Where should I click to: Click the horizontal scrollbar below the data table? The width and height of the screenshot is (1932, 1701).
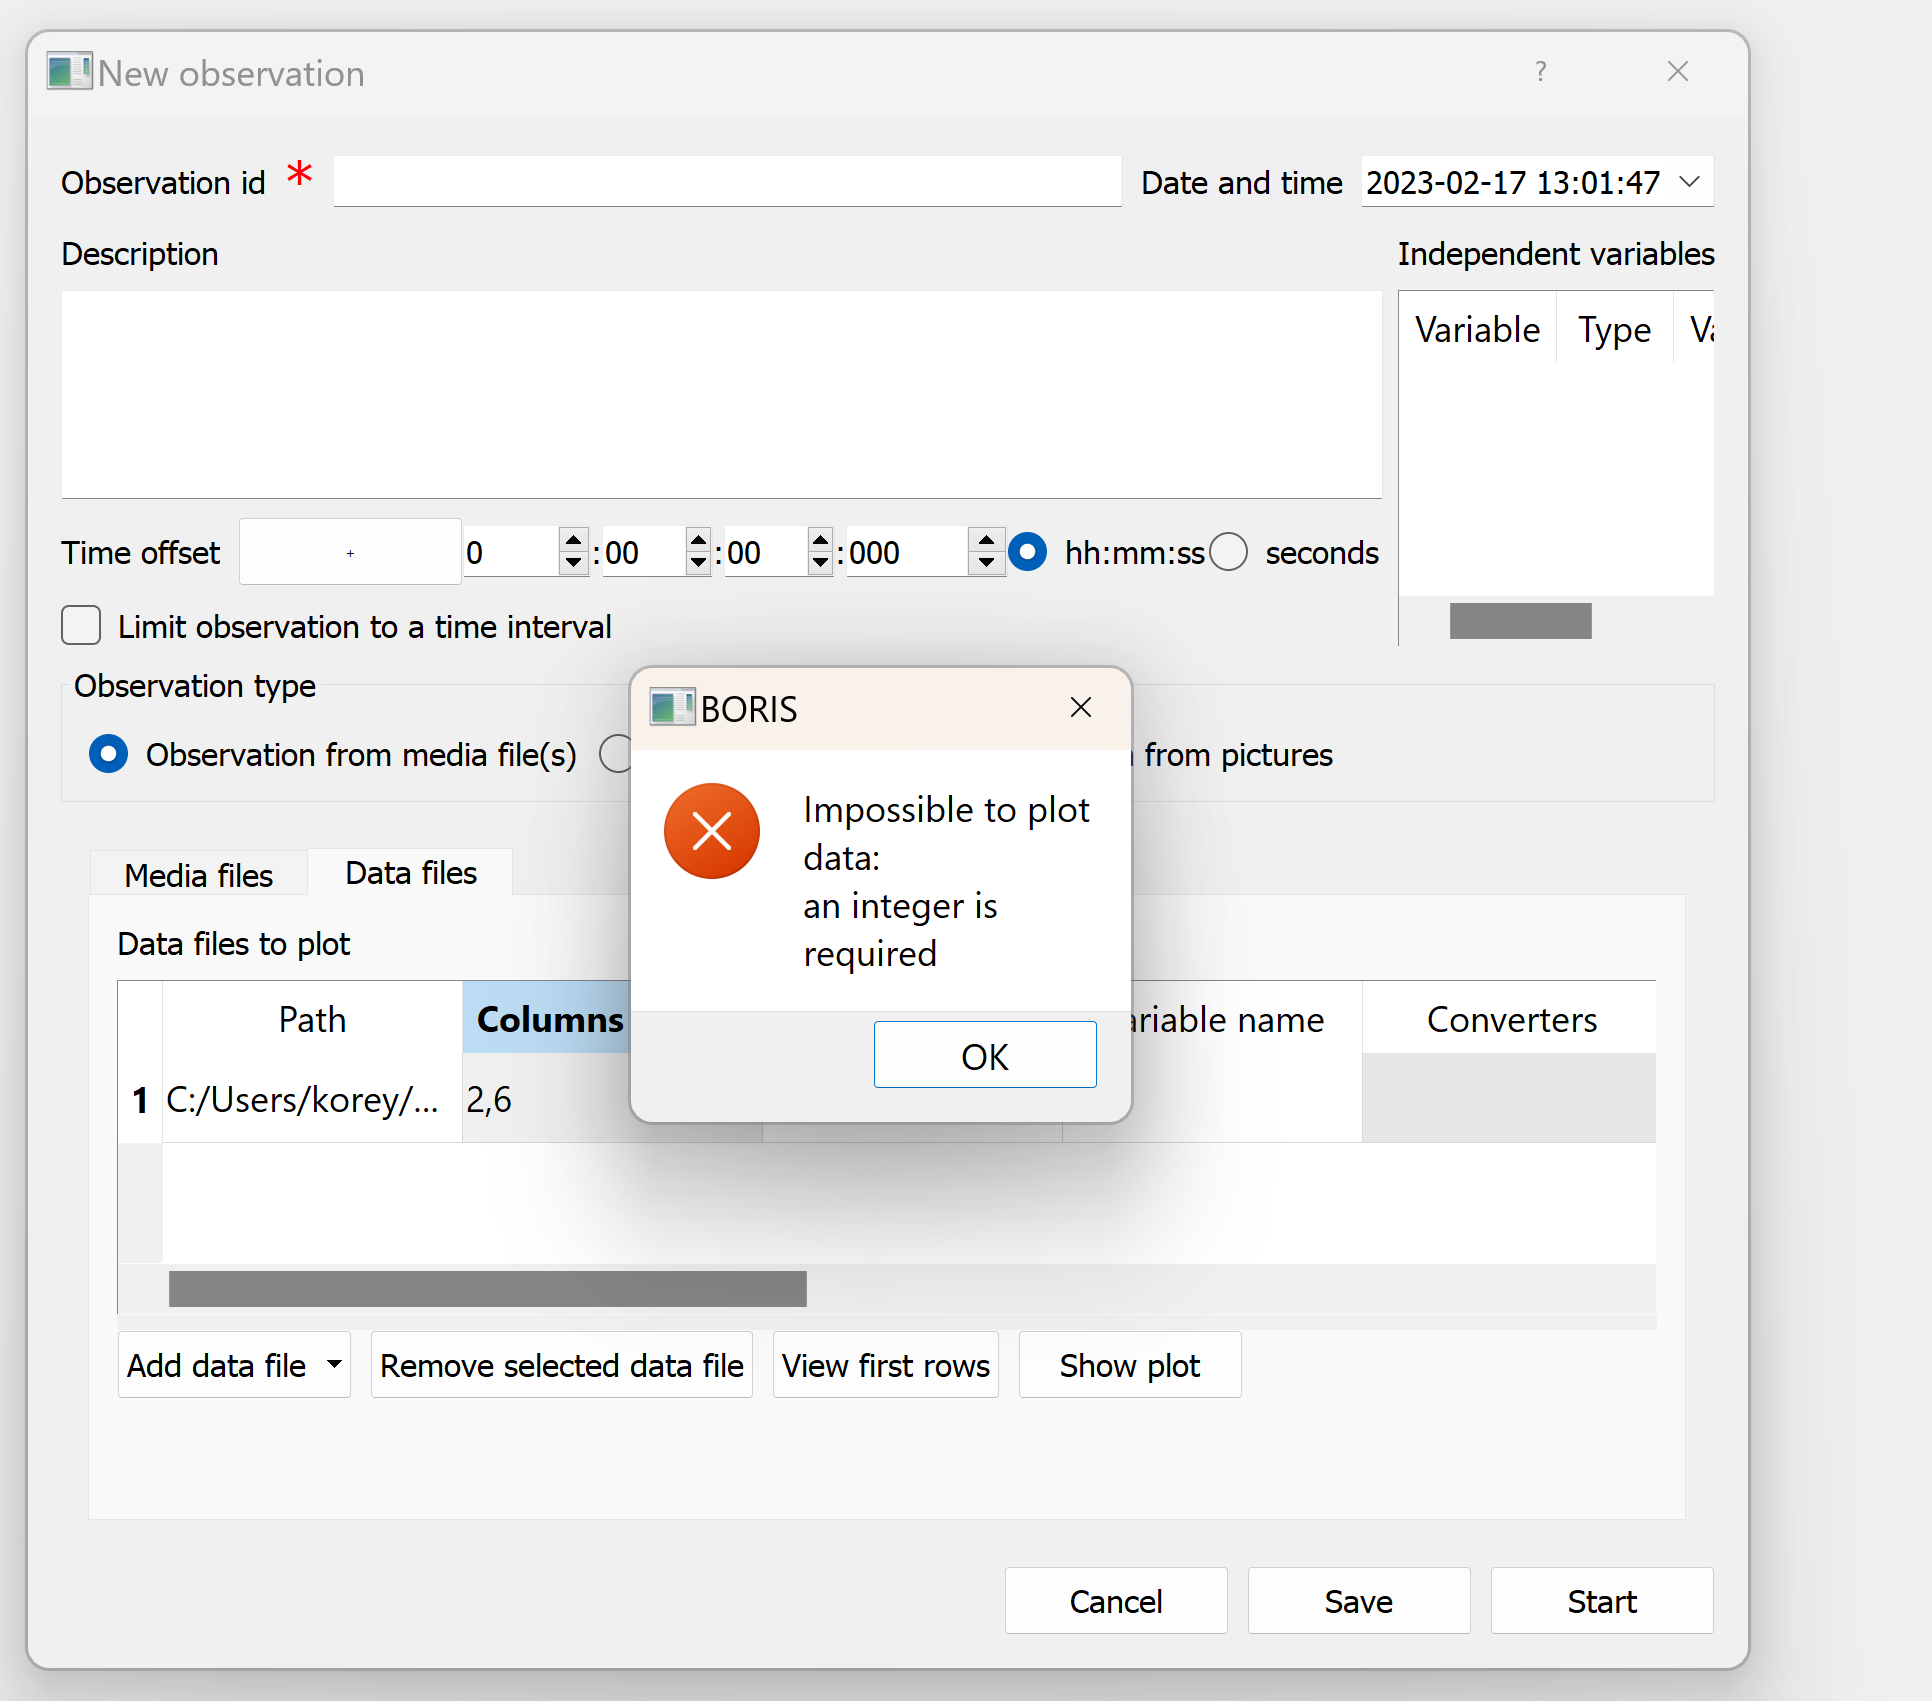click(487, 1288)
